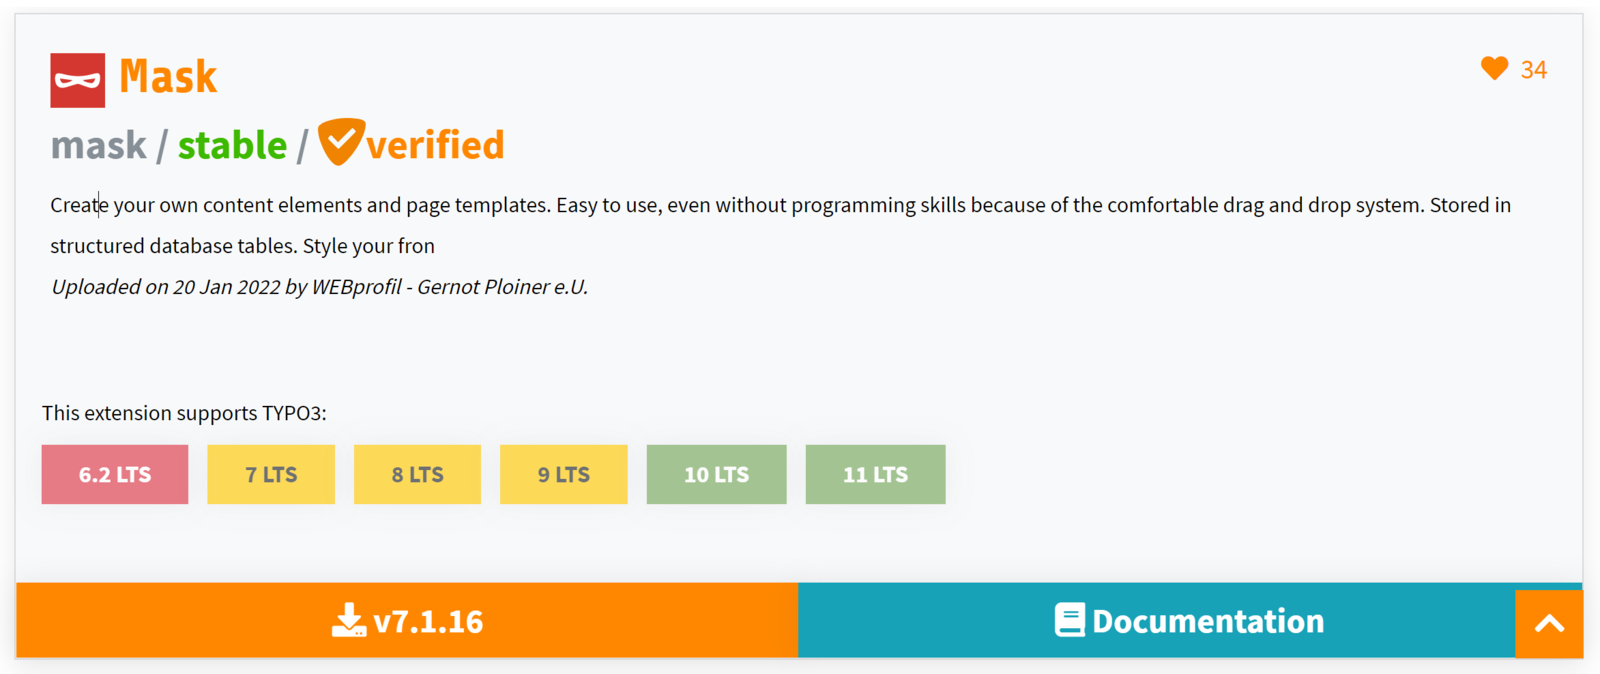1600x674 pixels.
Task: Select the 9 LTS badge
Action: pos(563,474)
